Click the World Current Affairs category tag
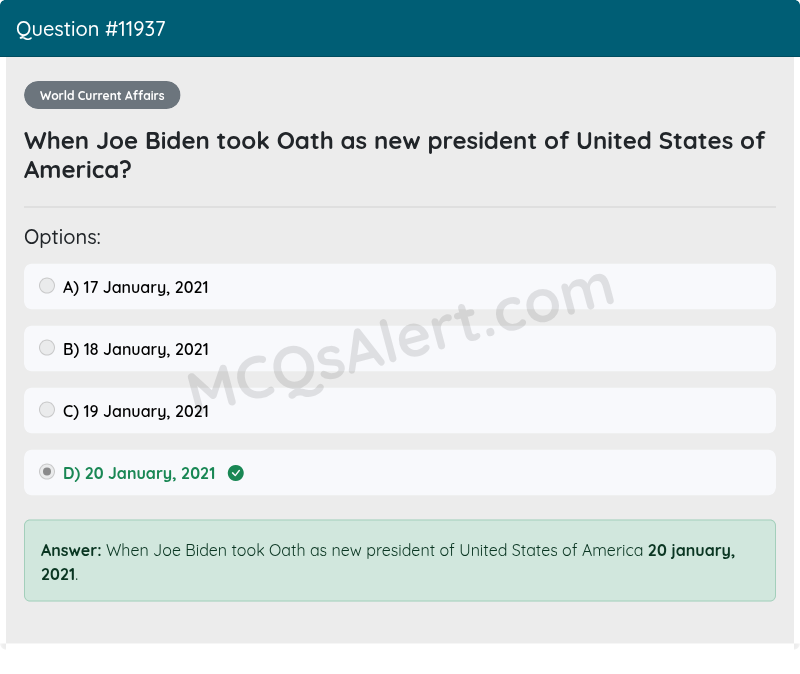This screenshot has width=800, height=674. (102, 95)
